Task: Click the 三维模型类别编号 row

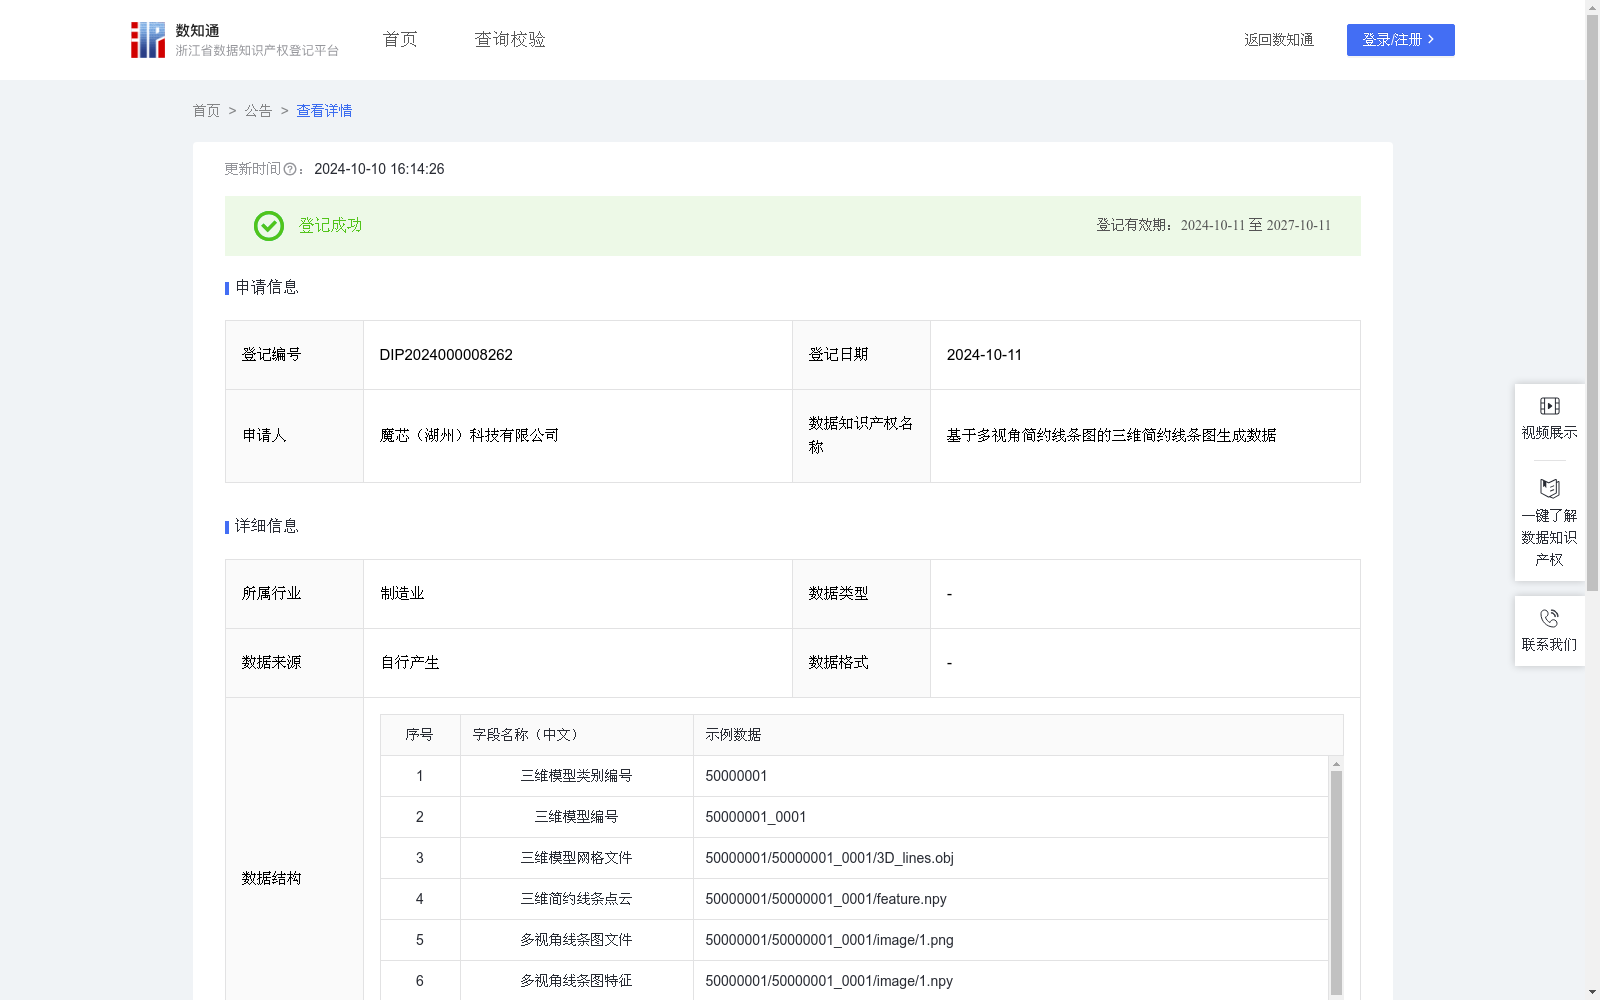Action: pyautogui.click(x=854, y=776)
